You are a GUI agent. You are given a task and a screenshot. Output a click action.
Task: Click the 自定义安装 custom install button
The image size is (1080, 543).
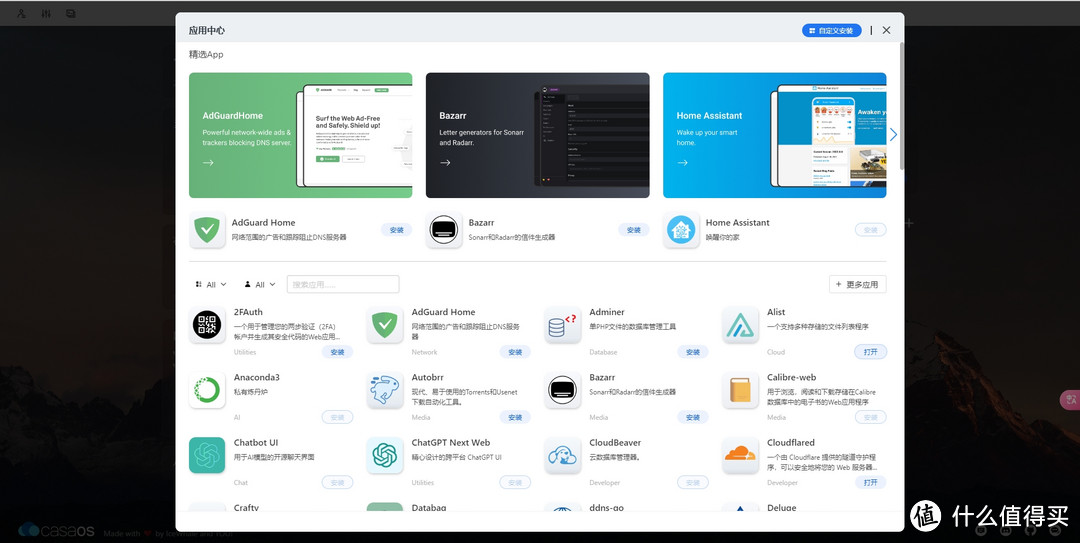831,30
